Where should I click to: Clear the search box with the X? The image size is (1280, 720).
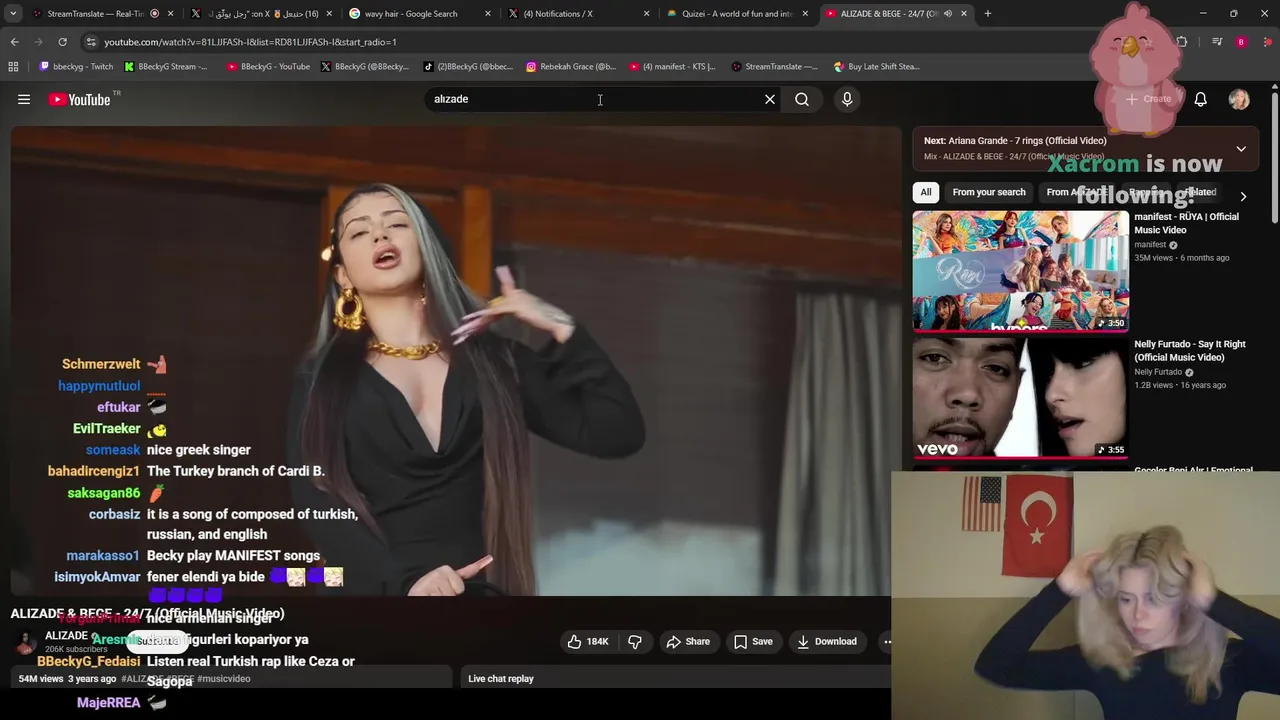coord(770,99)
